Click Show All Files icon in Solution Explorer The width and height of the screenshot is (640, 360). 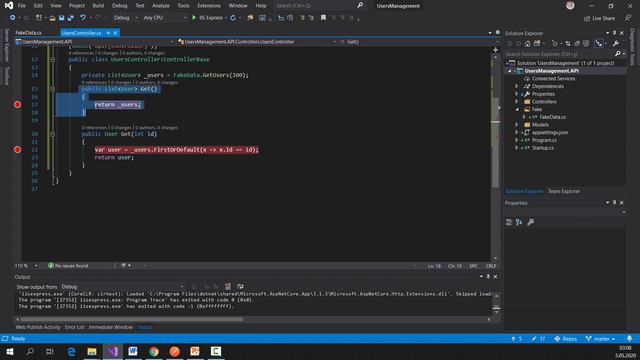pyautogui.click(x=586, y=43)
